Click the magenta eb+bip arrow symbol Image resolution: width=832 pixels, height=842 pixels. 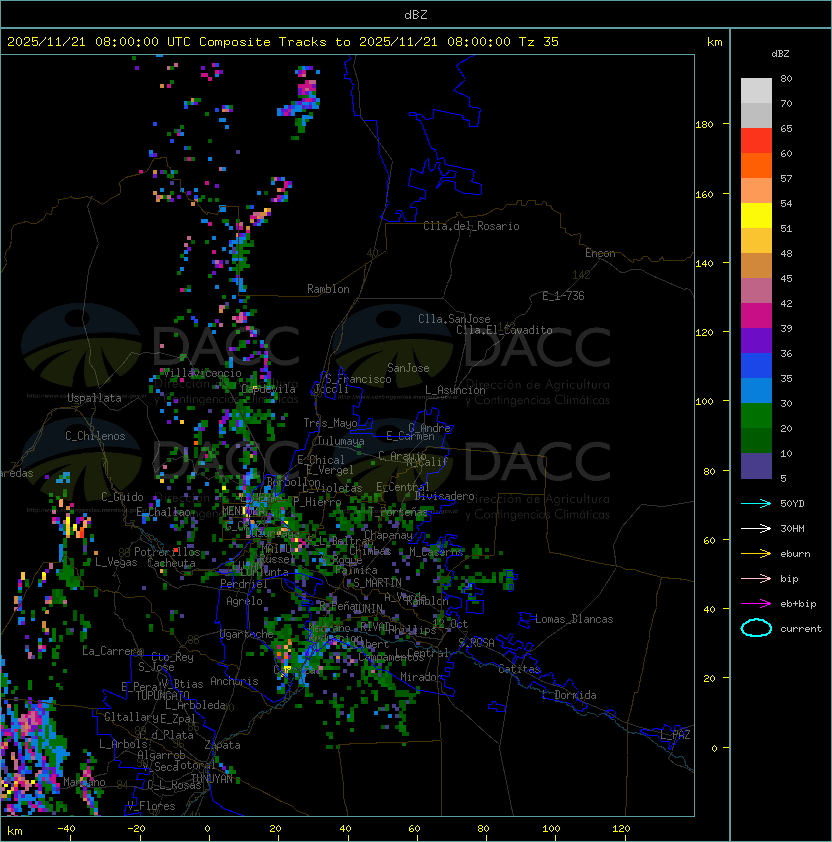point(756,604)
